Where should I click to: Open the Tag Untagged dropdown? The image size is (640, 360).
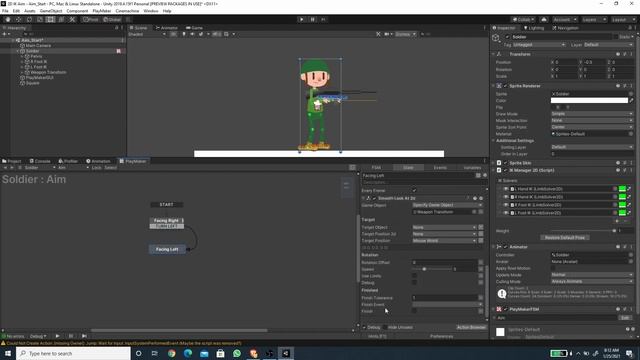click(539, 45)
